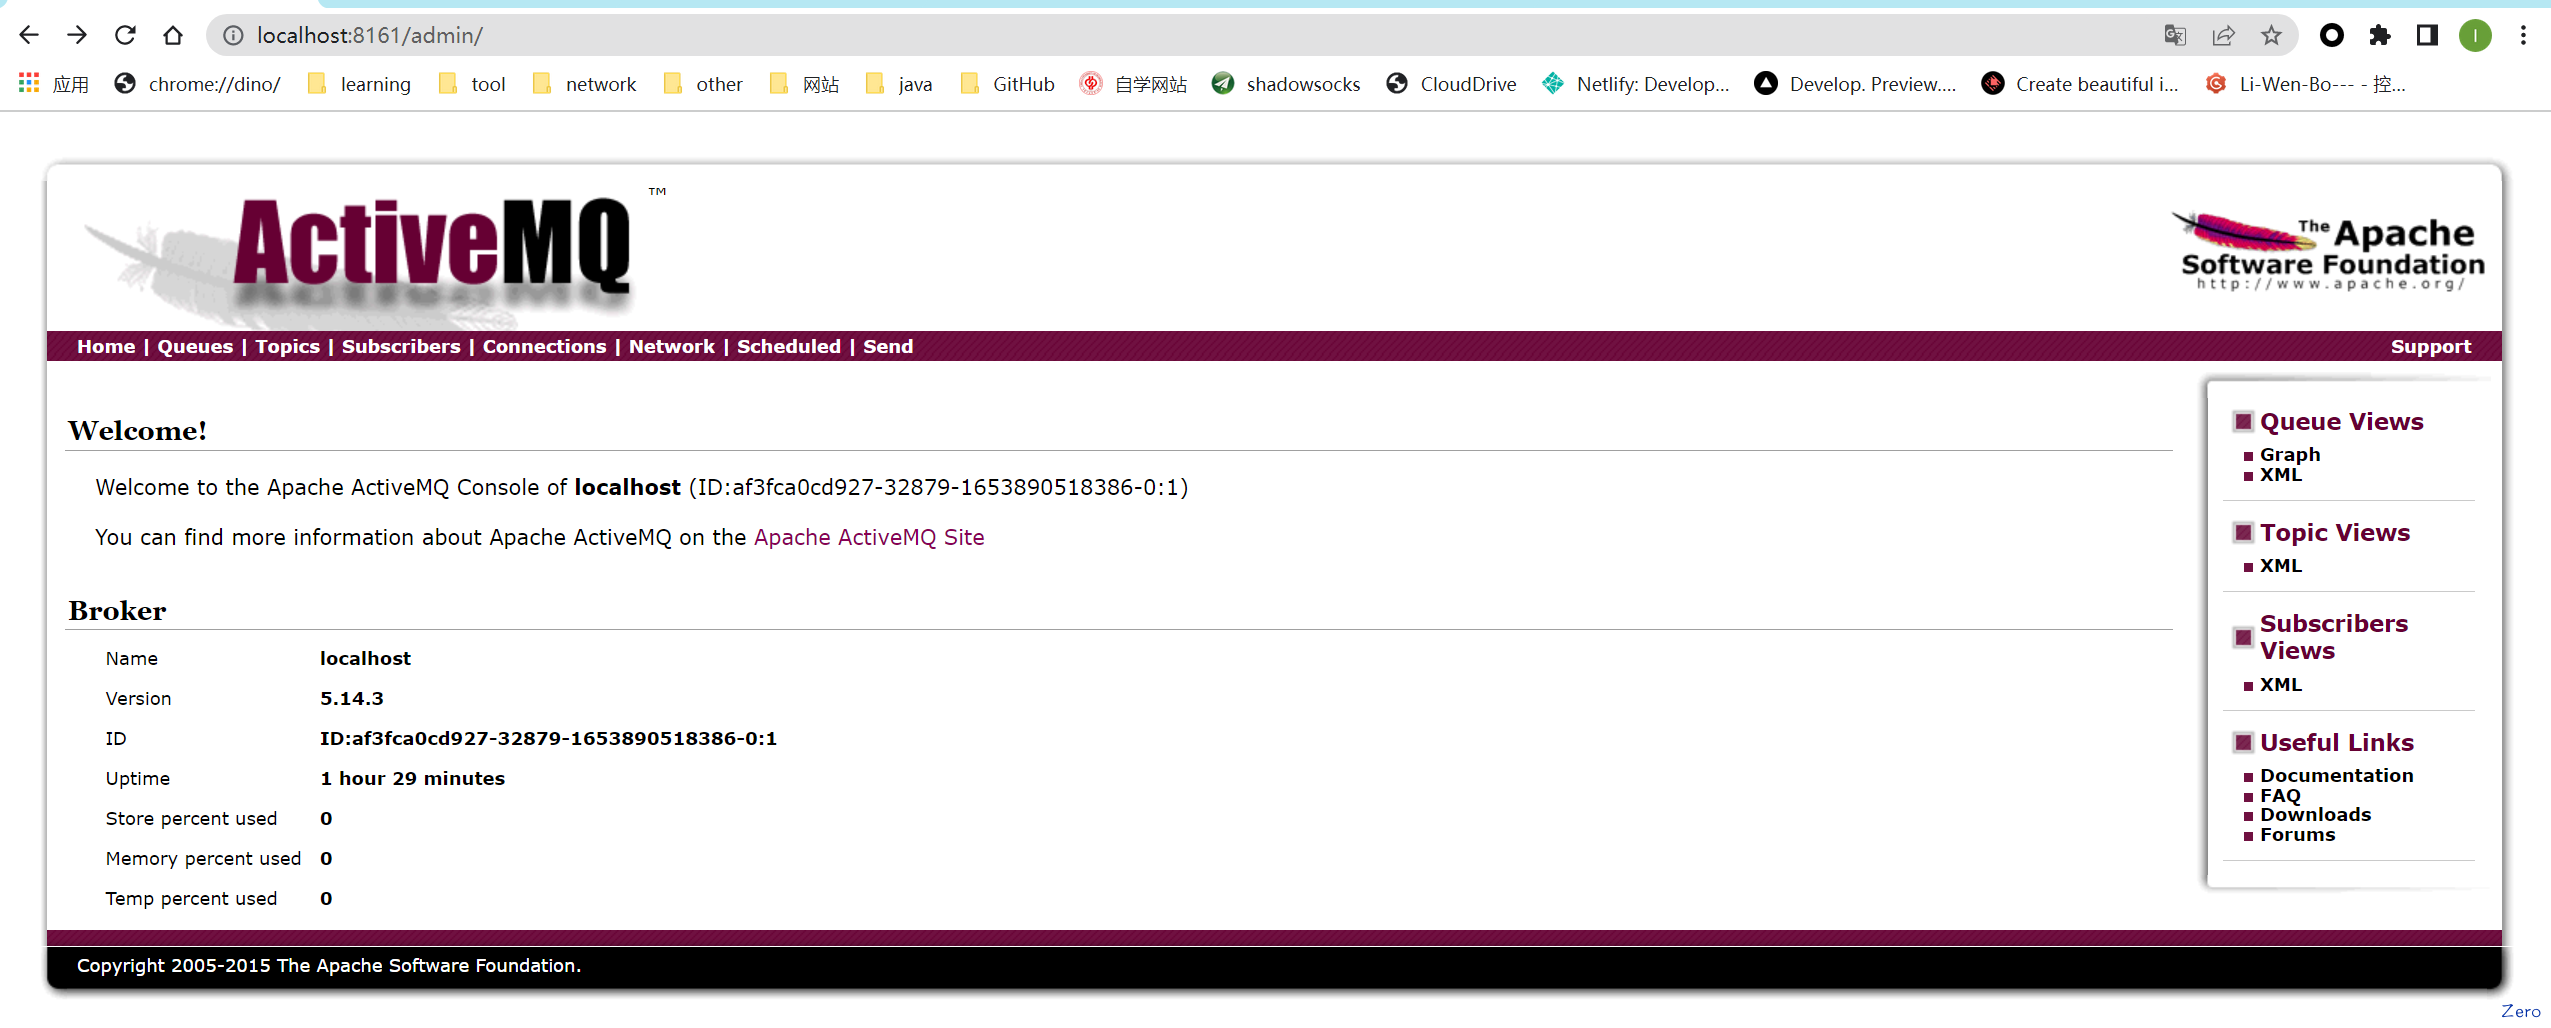
Task: Share this page via share icon
Action: tap(2223, 35)
